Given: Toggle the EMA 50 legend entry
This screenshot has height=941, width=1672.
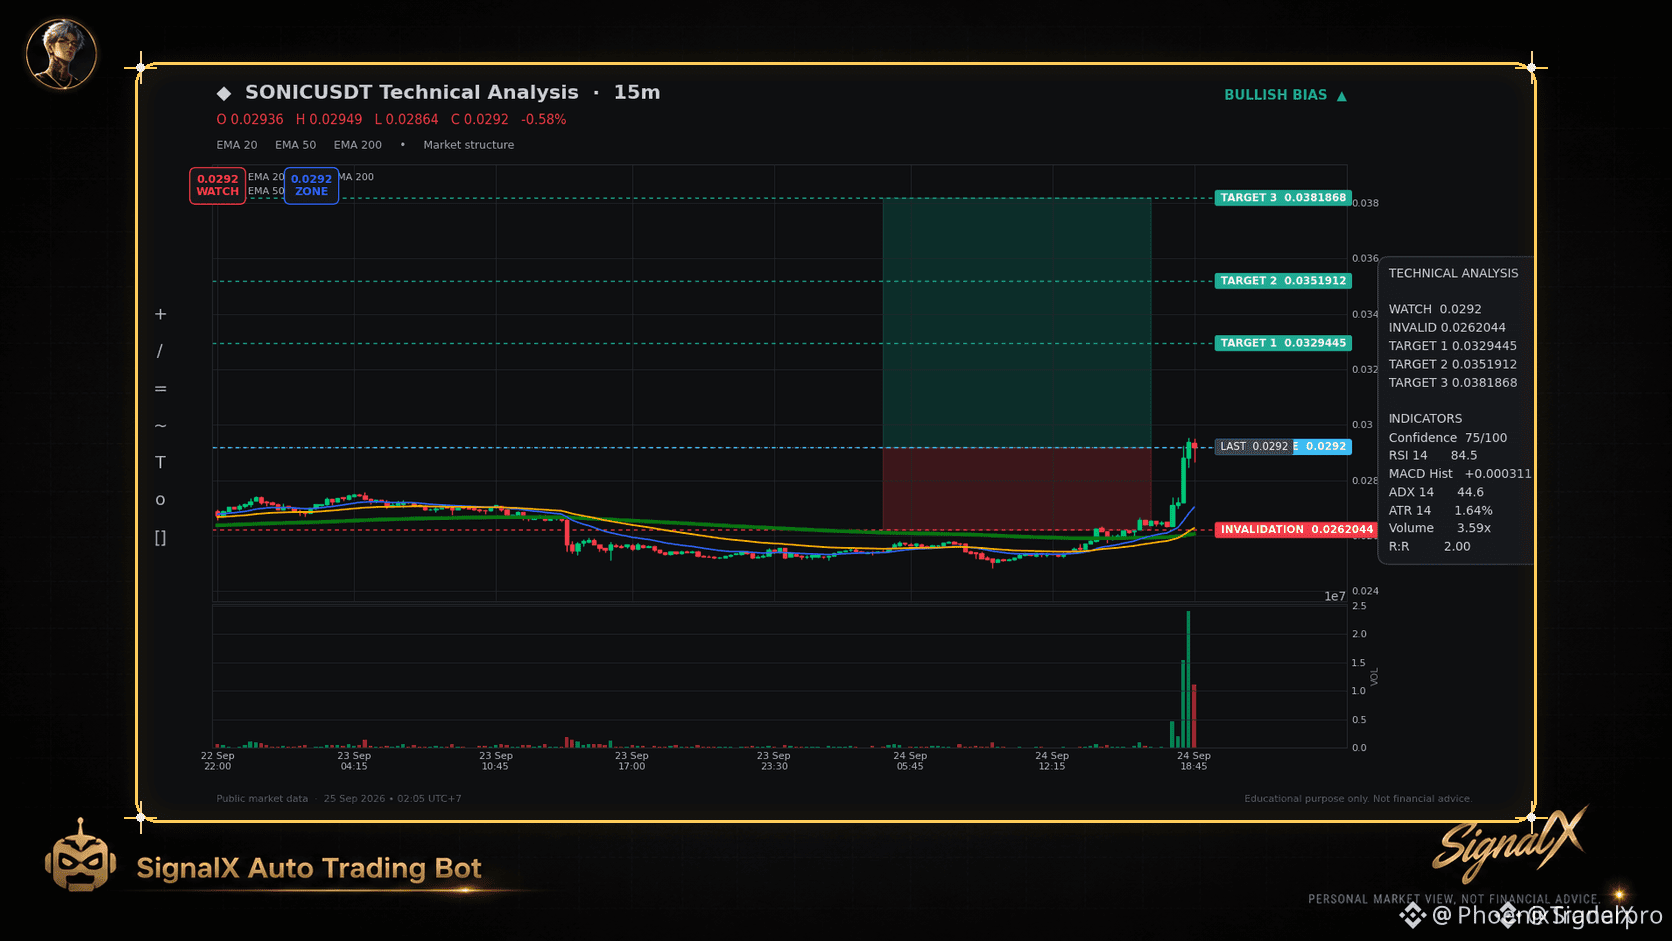Looking at the screenshot, I should [x=295, y=145].
